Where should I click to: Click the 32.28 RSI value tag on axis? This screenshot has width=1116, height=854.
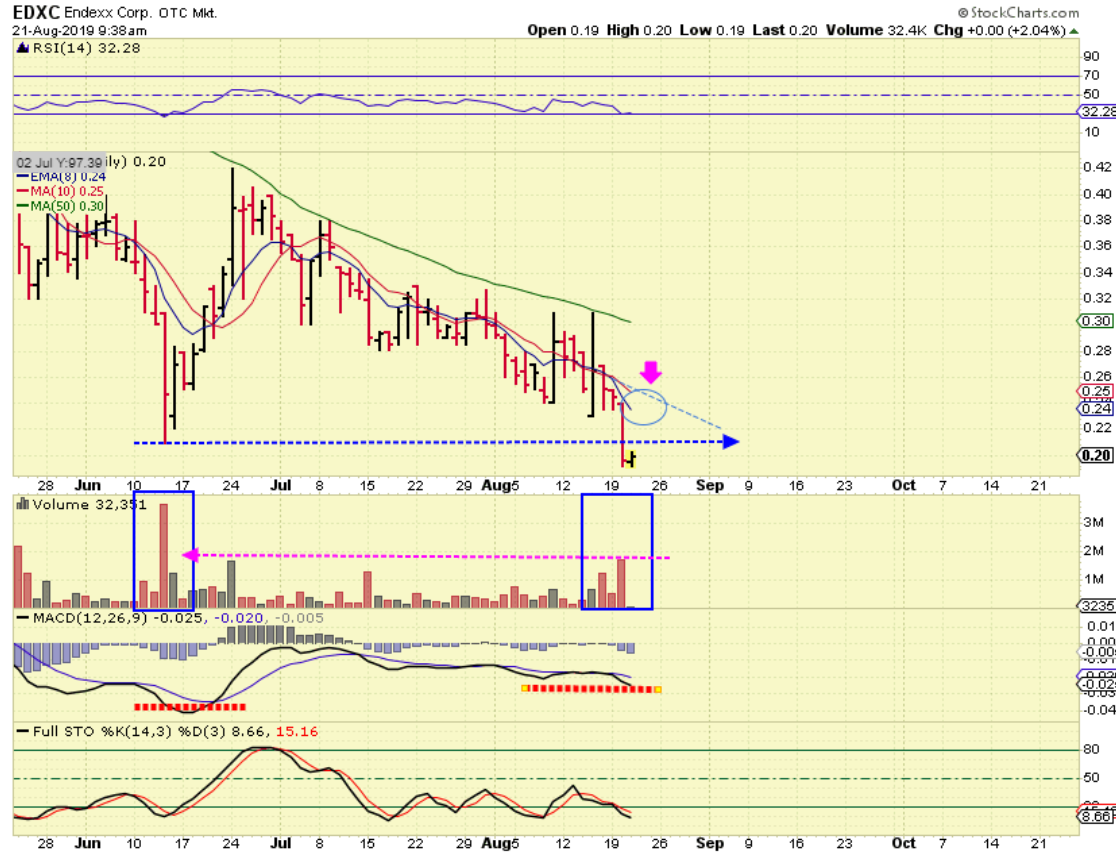[x=1096, y=112]
